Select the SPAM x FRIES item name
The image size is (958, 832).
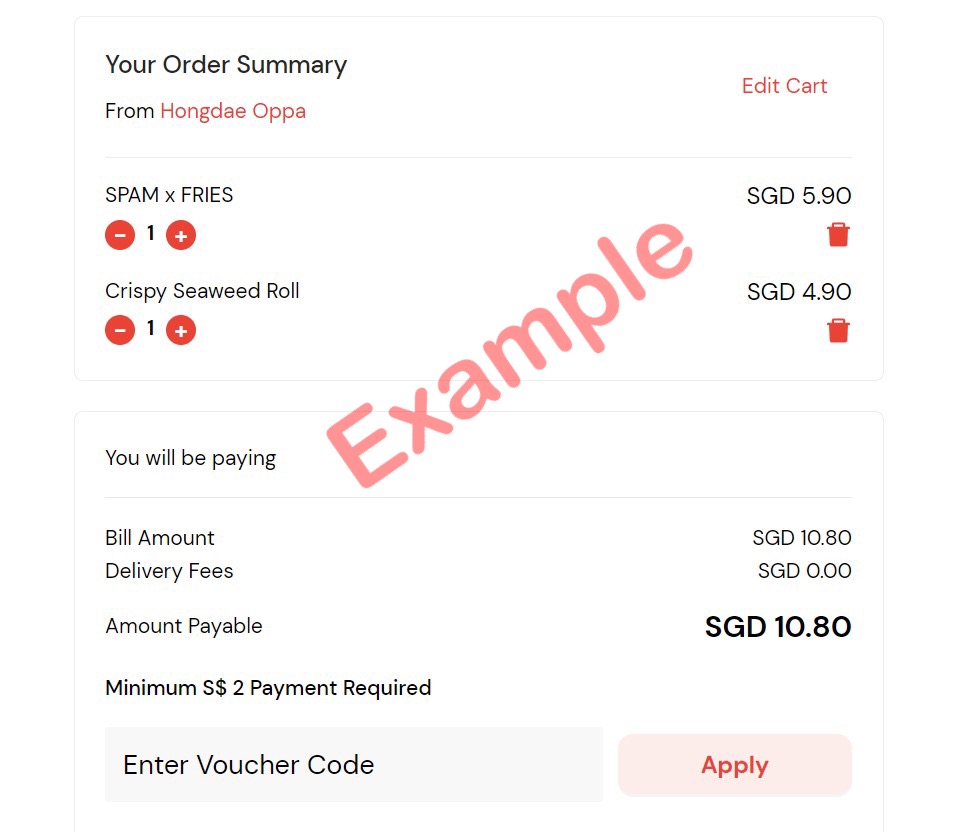169,195
